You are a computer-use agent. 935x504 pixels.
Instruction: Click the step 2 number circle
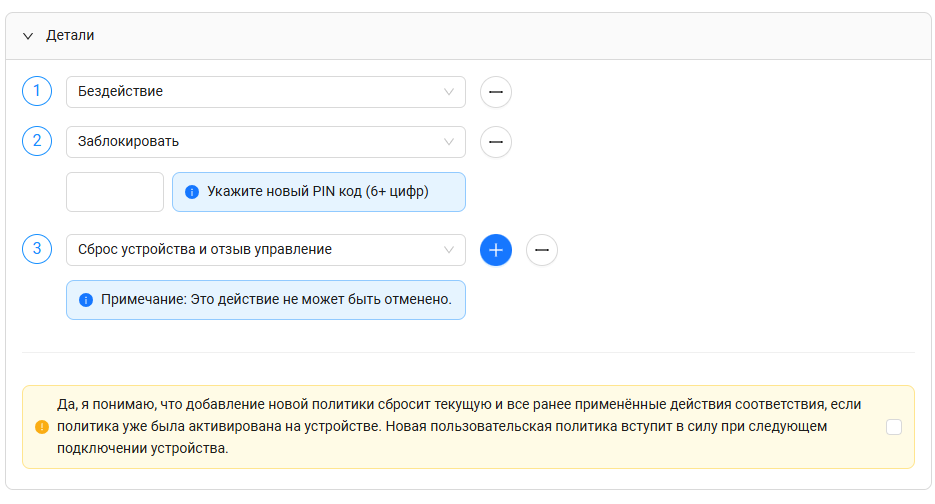pyautogui.click(x=37, y=141)
